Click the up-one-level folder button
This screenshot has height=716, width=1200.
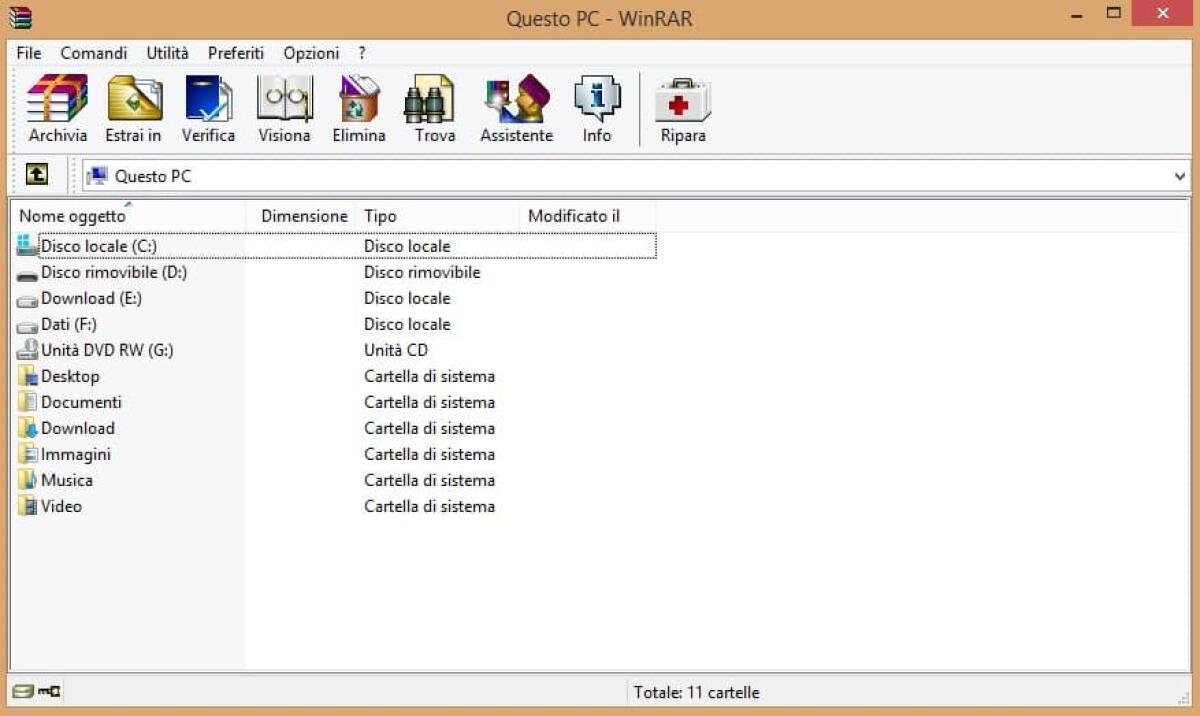(x=37, y=174)
